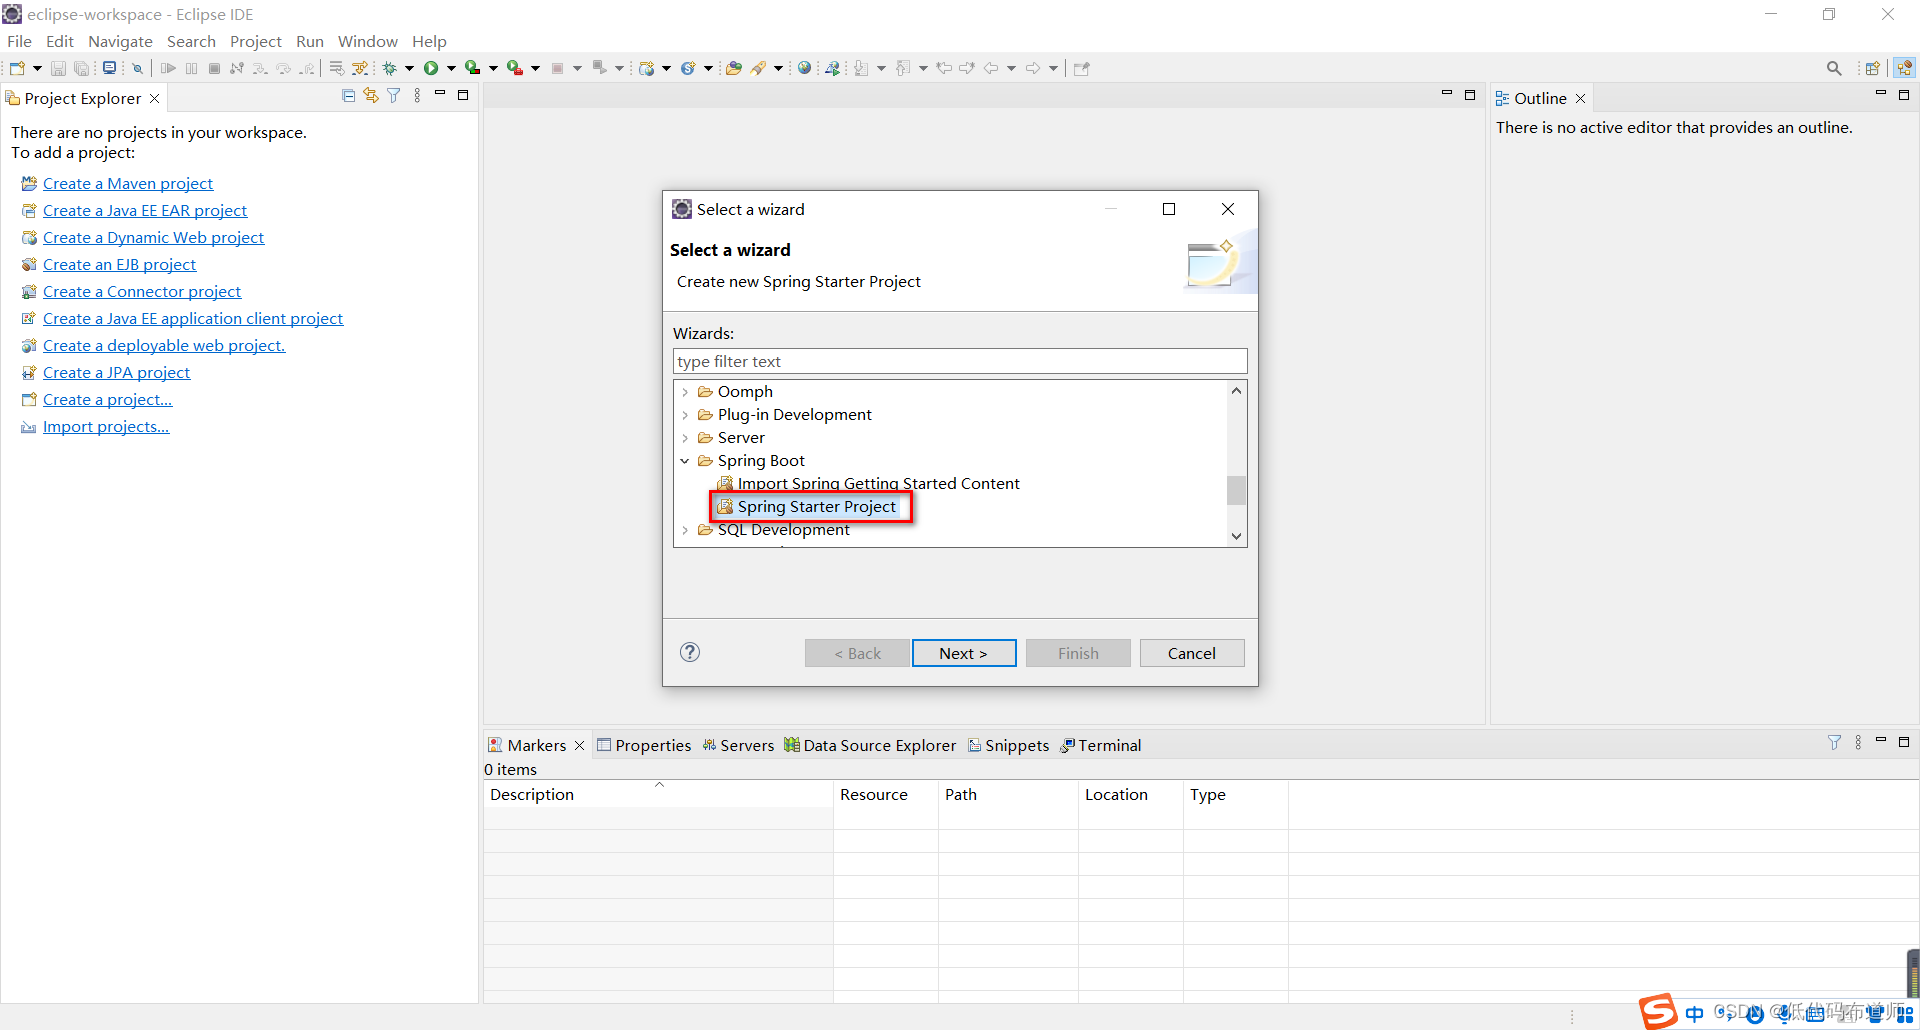Open dropdown arrow next to Run icon
Image resolution: width=1920 pixels, height=1030 pixels.
click(x=451, y=68)
